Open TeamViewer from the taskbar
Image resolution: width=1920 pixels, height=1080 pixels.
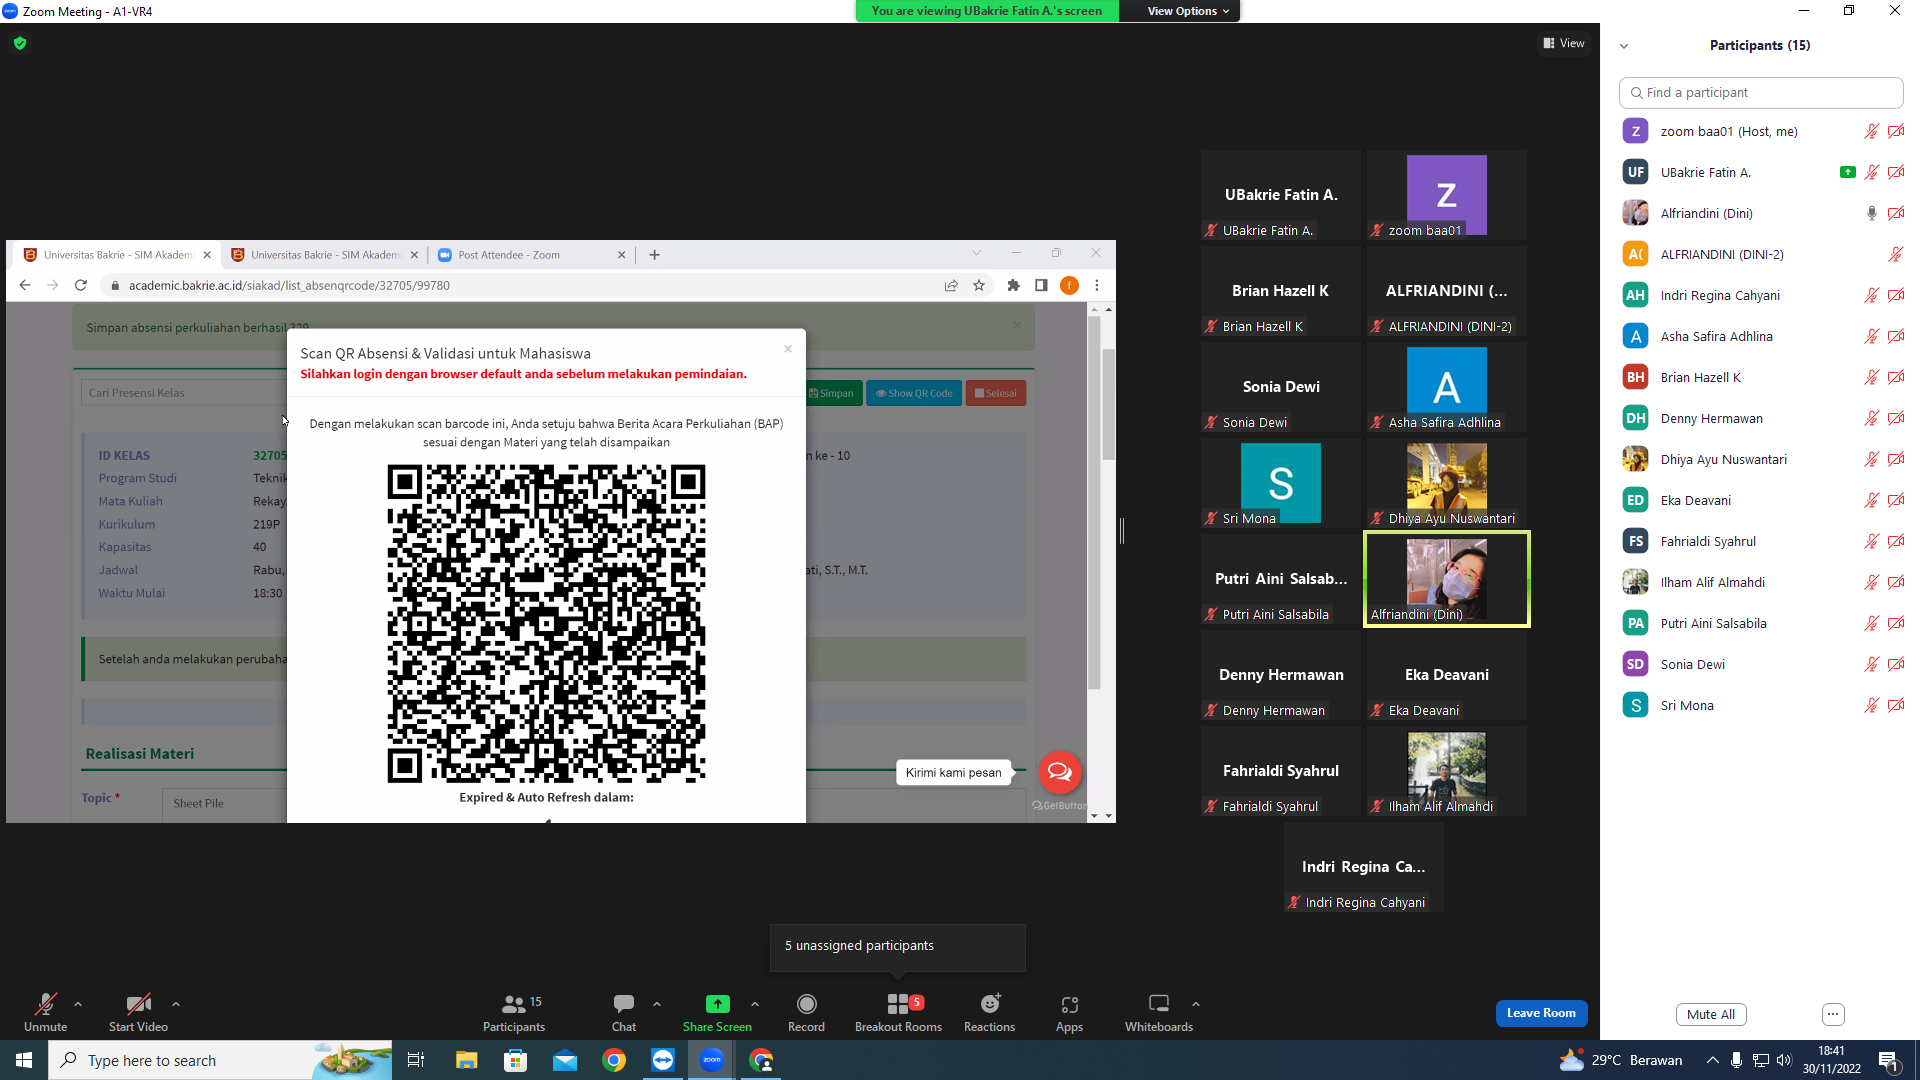coord(663,1060)
